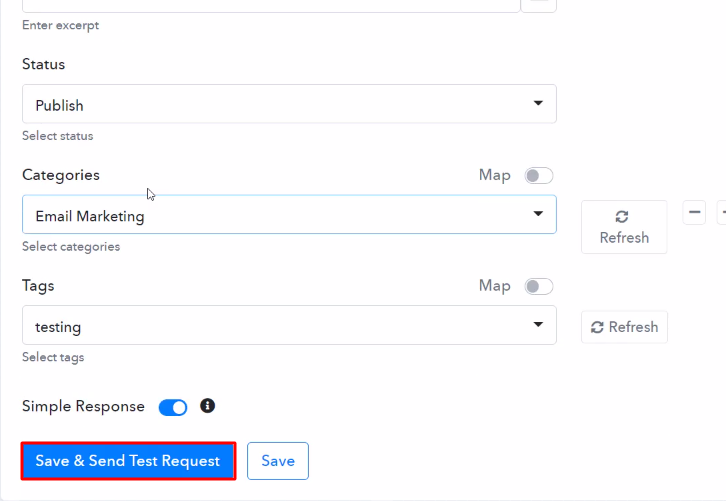Click the Simple Response label
The image size is (726, 501).
[83, 407]
